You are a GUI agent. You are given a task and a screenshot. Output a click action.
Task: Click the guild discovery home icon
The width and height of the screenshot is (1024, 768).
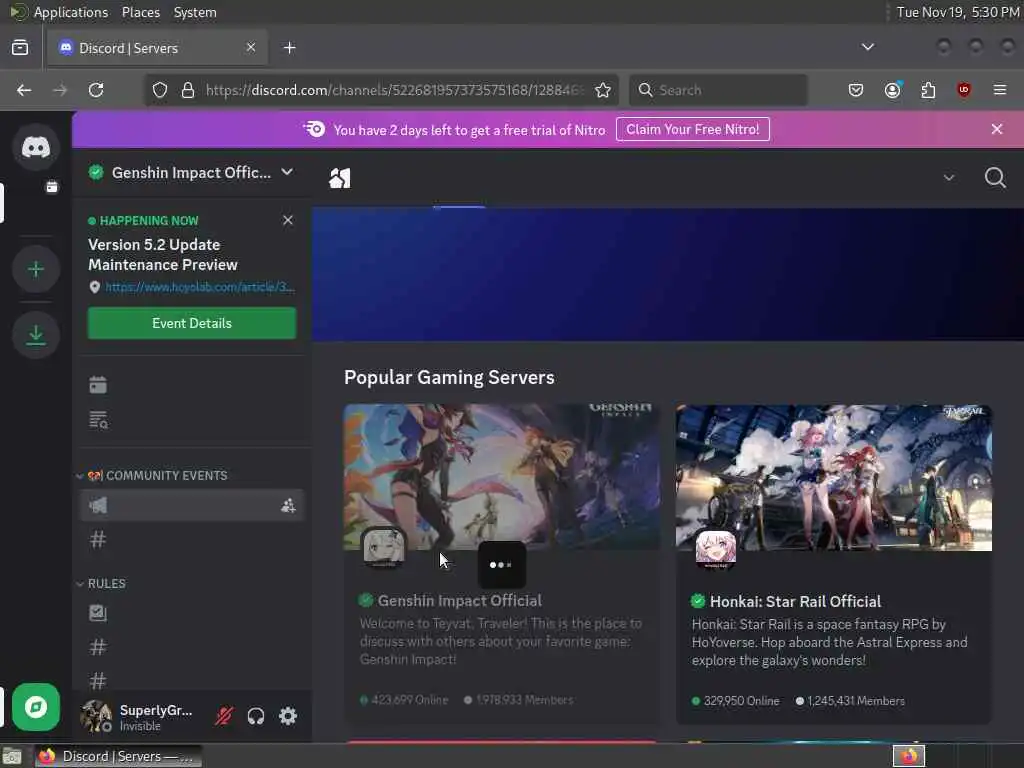(340, 178)
